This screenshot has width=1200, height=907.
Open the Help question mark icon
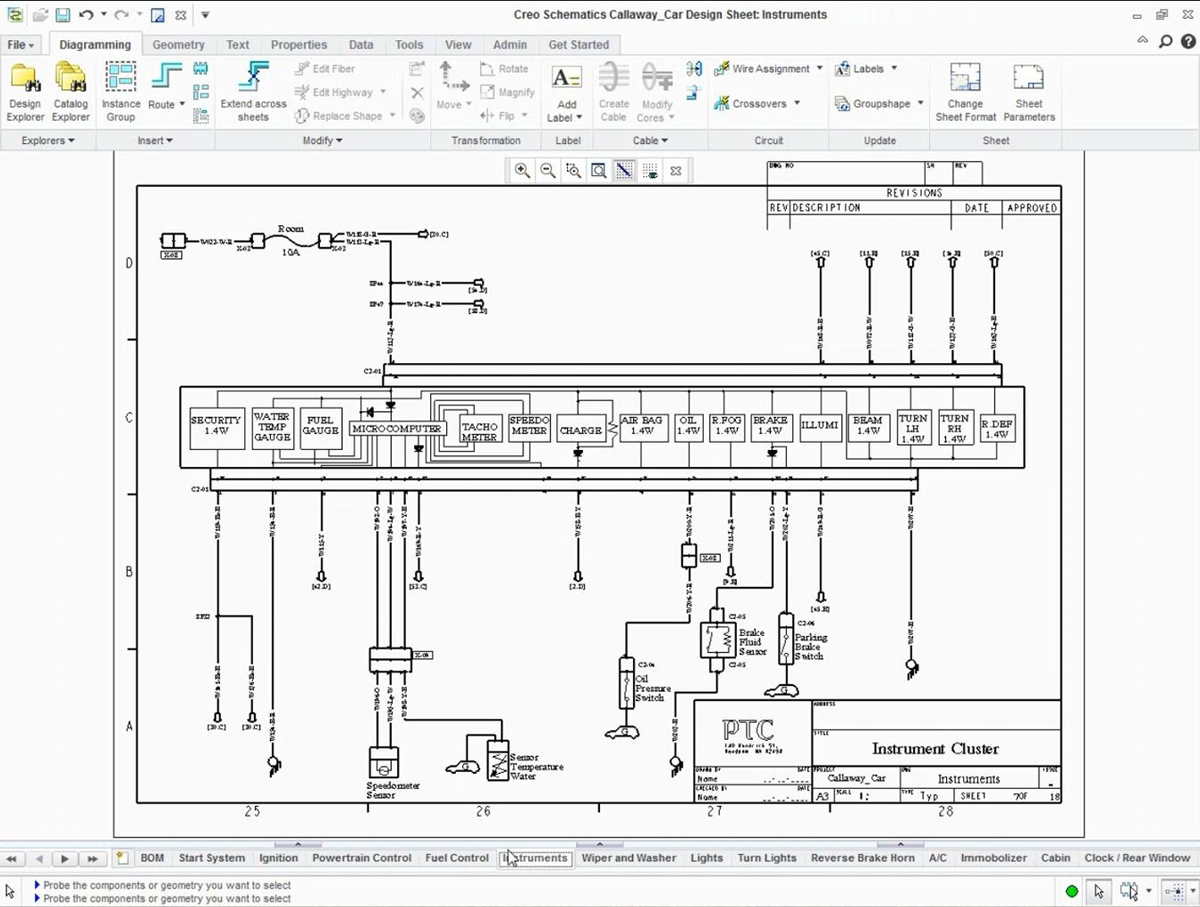tap(1187, 42)
